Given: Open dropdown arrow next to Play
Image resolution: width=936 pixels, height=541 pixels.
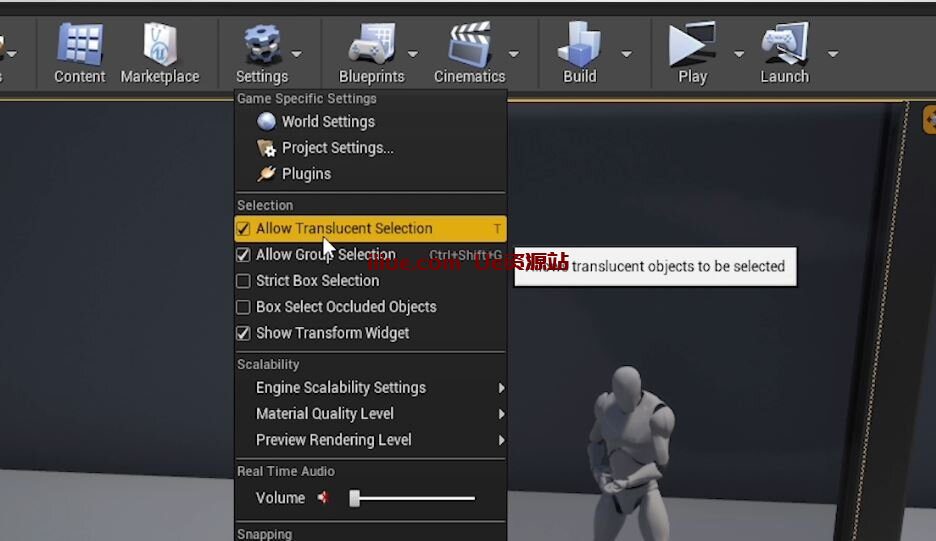Looking at the screenshot, I should click(x=739, y=54).
